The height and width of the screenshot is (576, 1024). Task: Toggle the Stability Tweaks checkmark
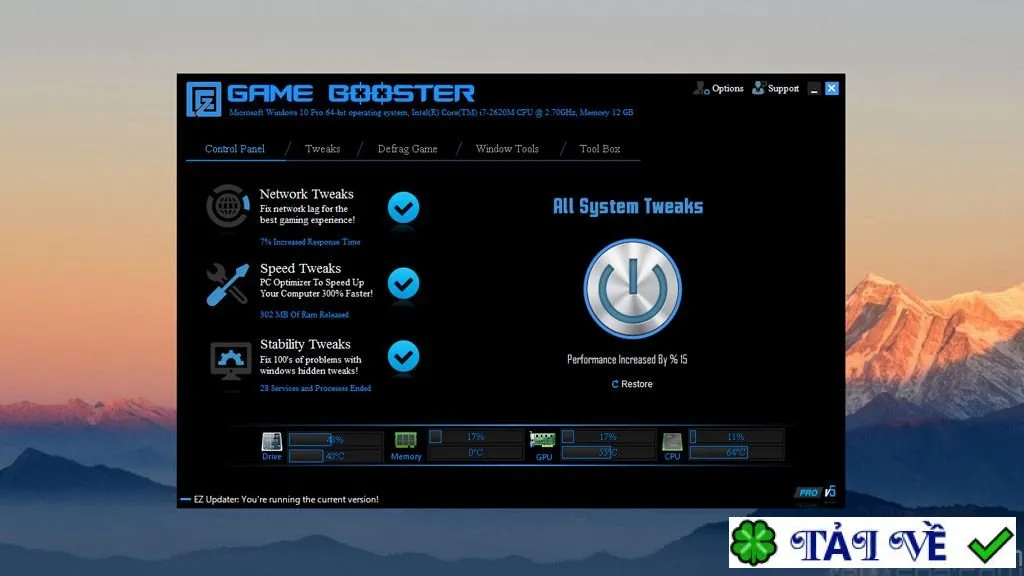pyautogui.click(x=404, y=357)
